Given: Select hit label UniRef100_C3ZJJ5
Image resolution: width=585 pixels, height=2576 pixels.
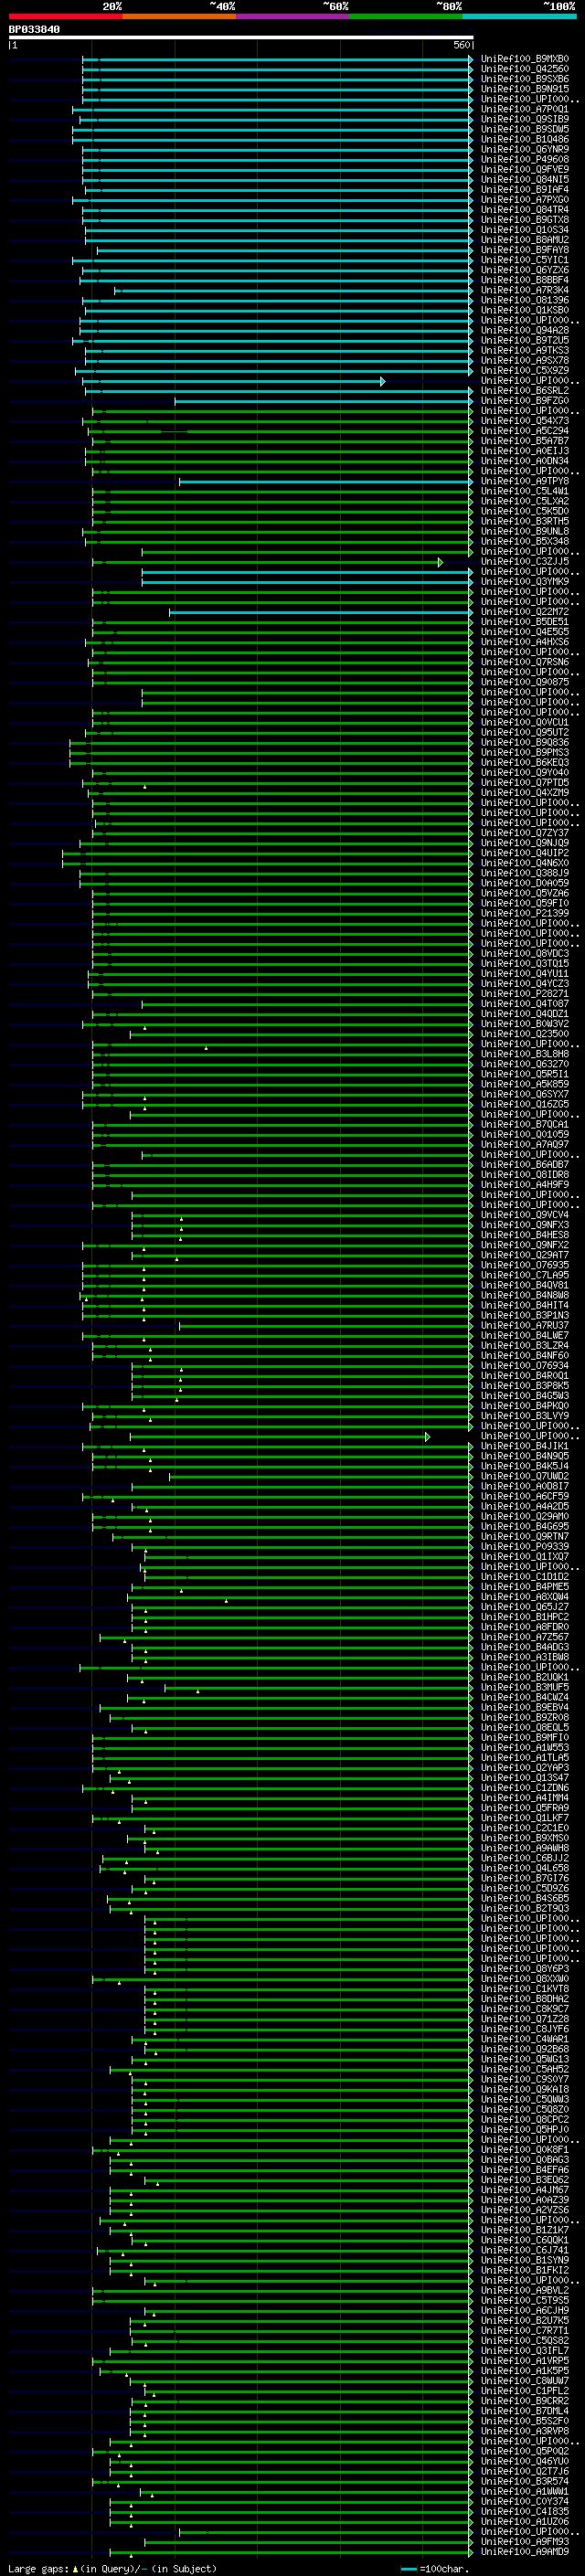Looking at the screenshot, I should pos(525,561).
